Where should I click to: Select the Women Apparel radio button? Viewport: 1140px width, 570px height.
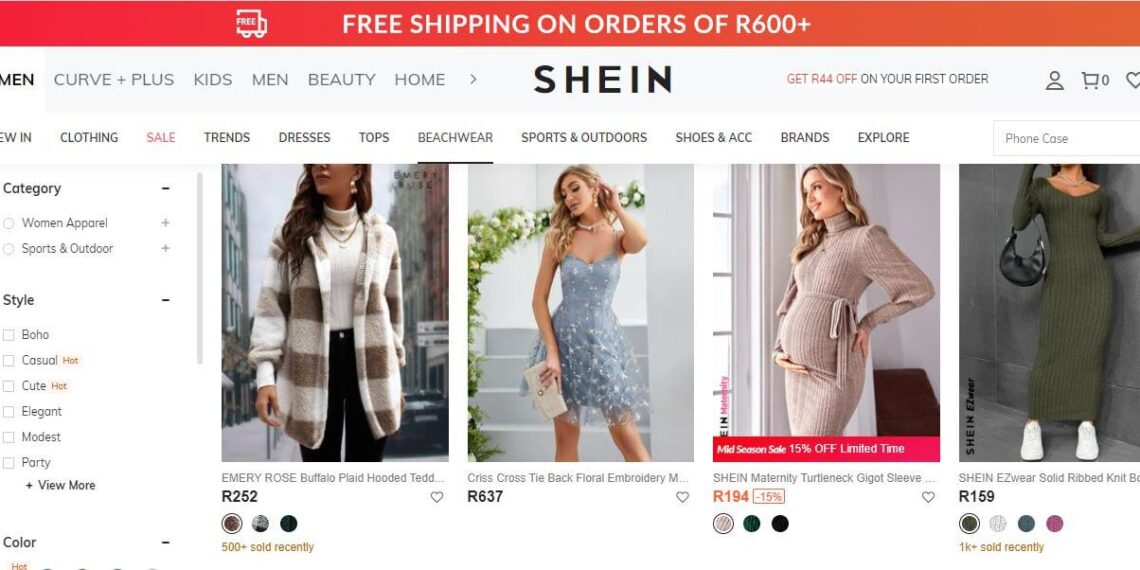pyautogui.click(x=9, y=223)
